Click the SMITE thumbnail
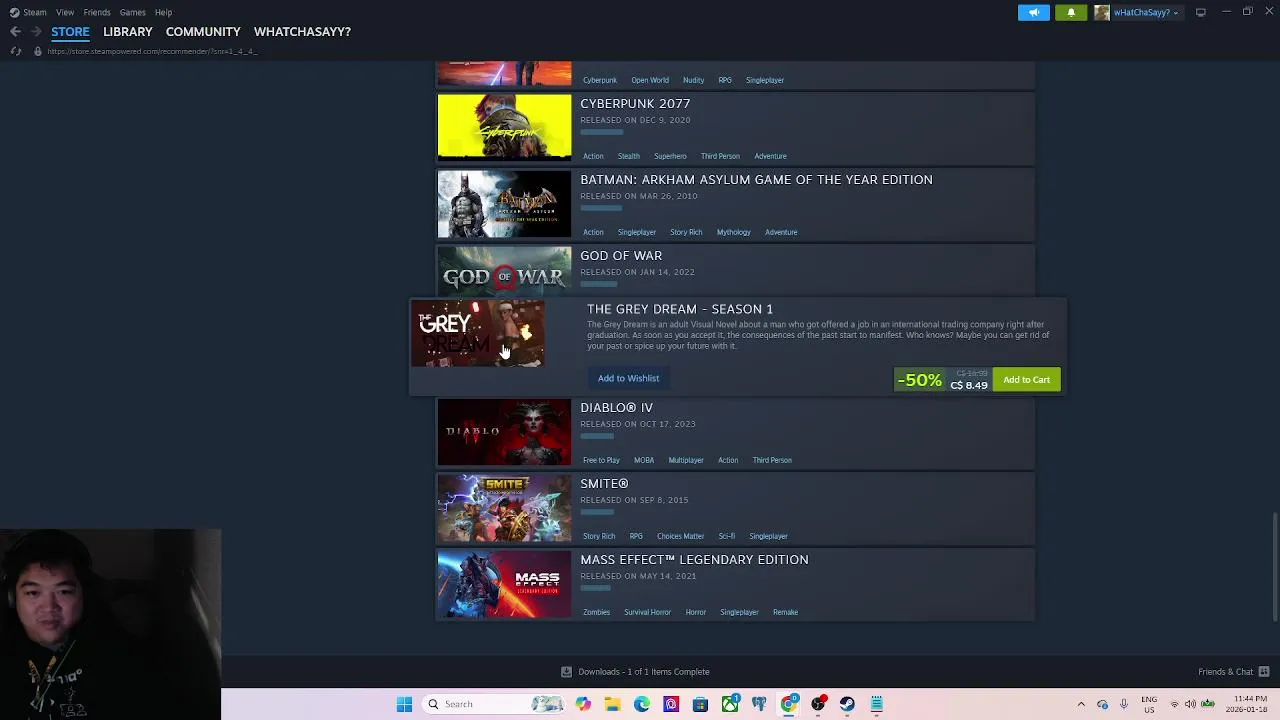 (x=504, y=508)
